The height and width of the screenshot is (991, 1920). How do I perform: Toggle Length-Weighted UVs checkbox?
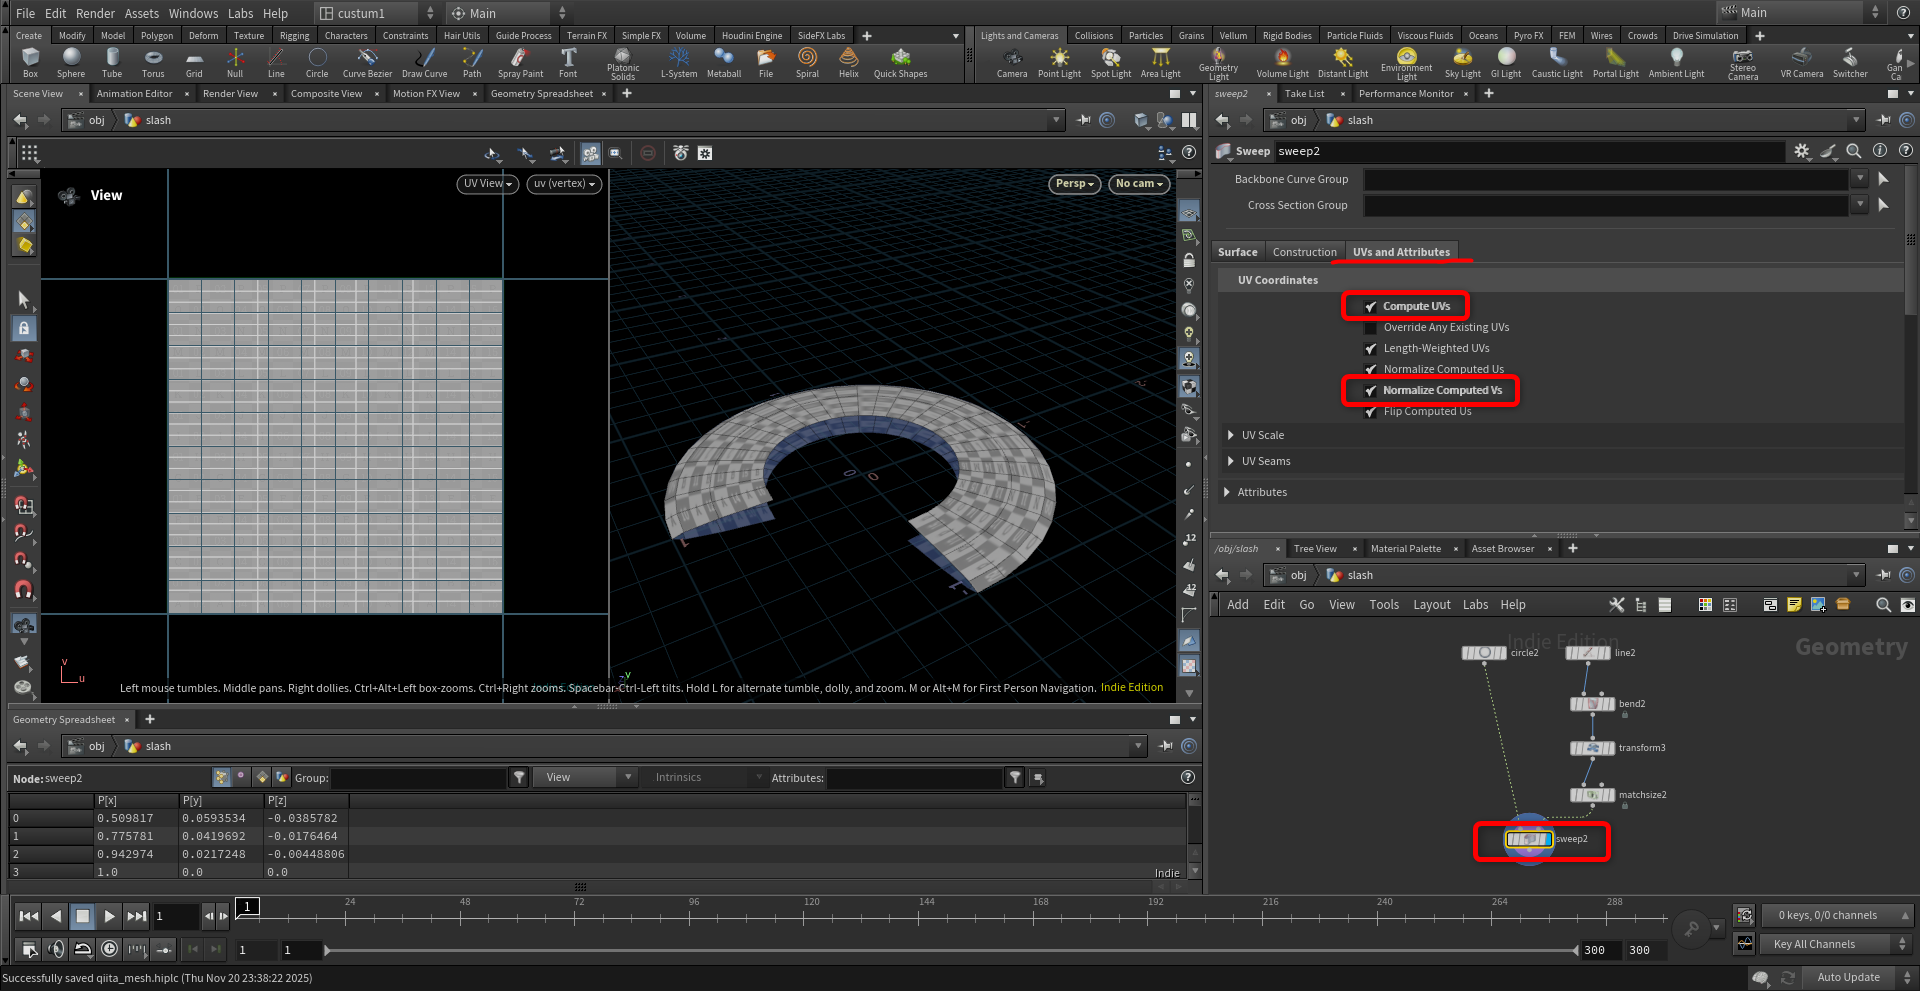(1371, 349)
